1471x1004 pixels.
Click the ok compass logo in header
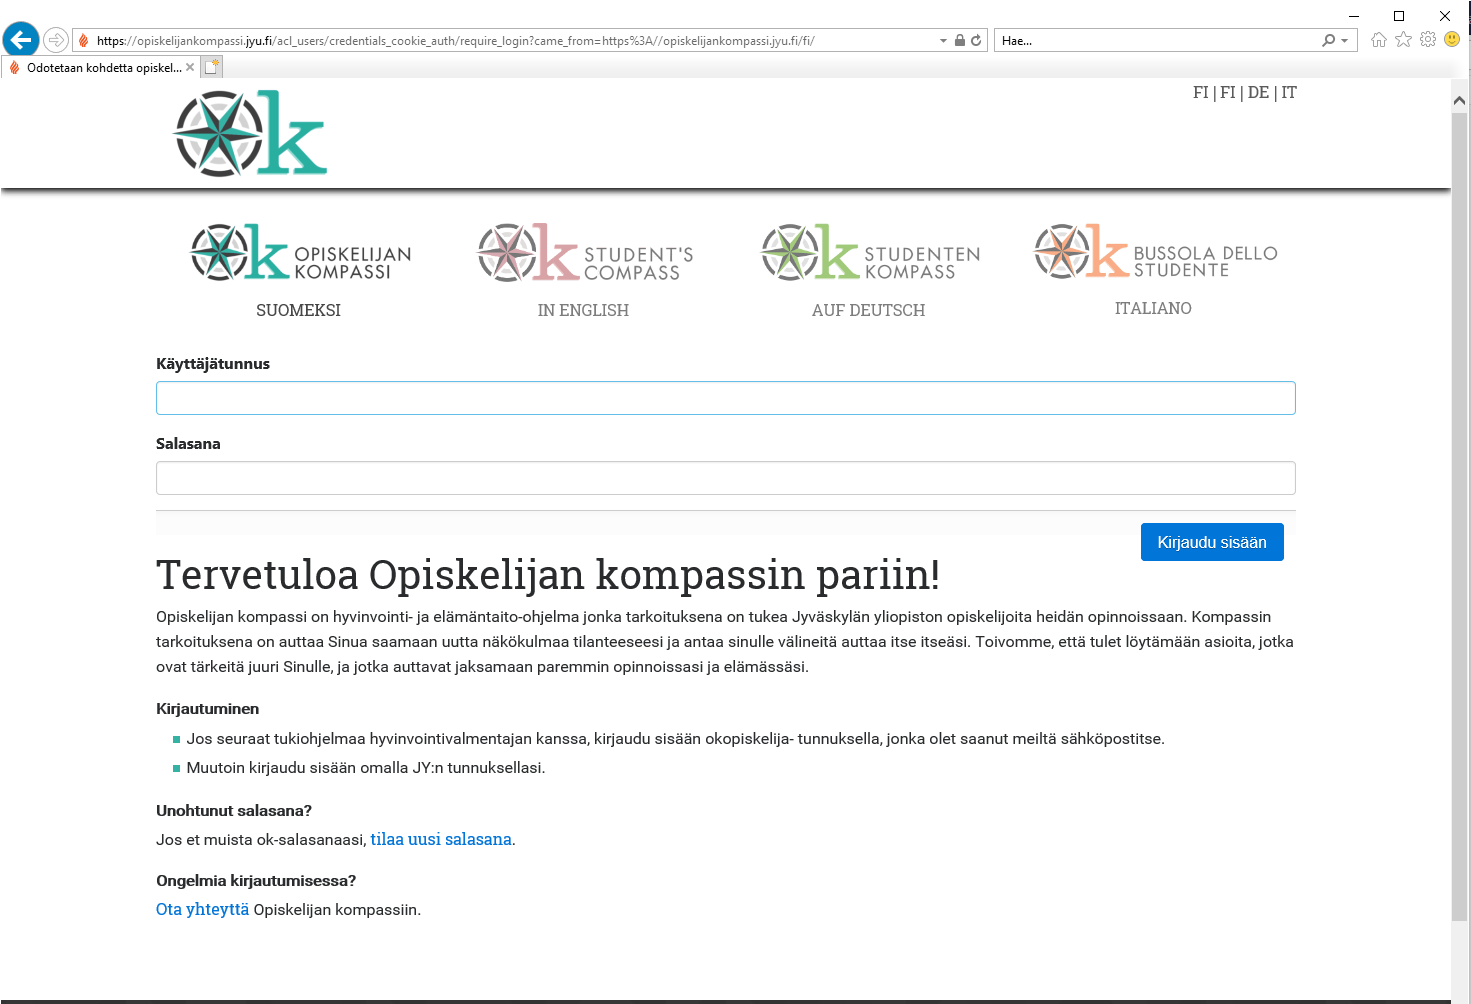pos(251,134)
